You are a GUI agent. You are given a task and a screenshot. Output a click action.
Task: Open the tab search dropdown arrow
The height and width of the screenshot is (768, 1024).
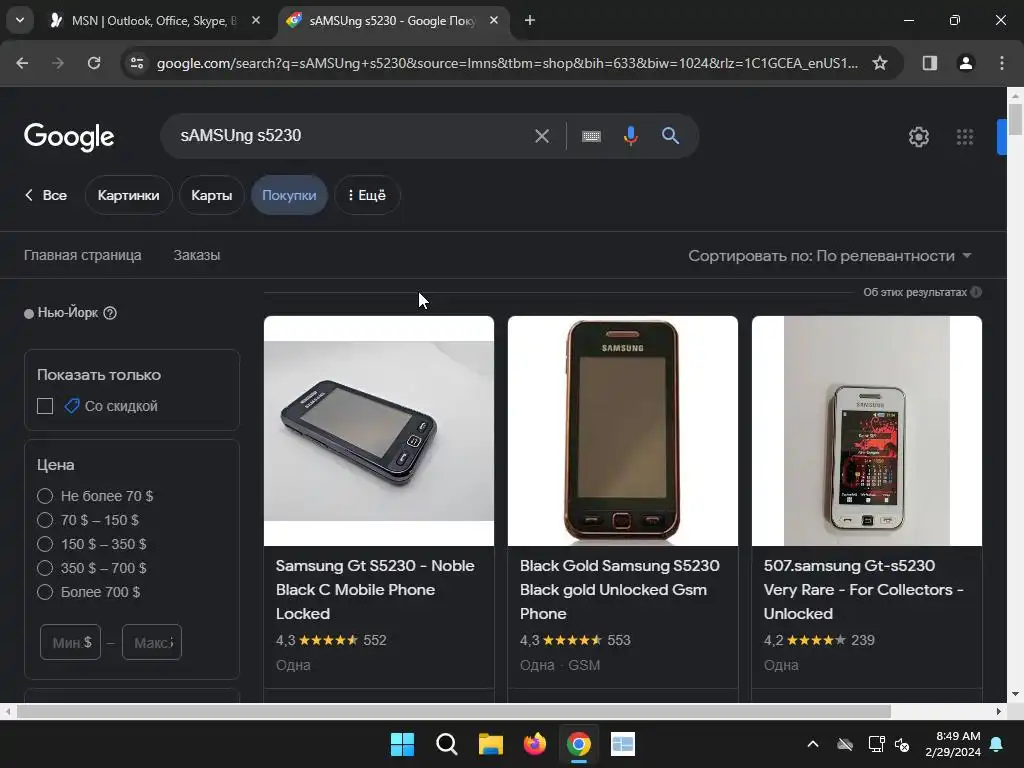(x=20, y=20)
